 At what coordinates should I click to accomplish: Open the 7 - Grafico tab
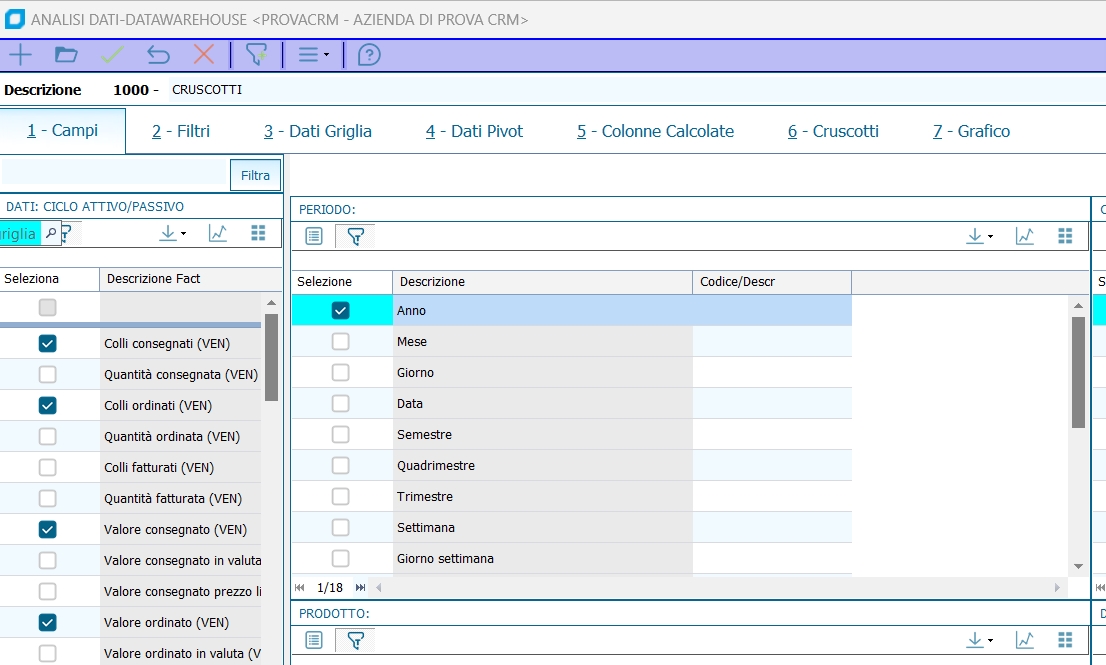(971, 131)
